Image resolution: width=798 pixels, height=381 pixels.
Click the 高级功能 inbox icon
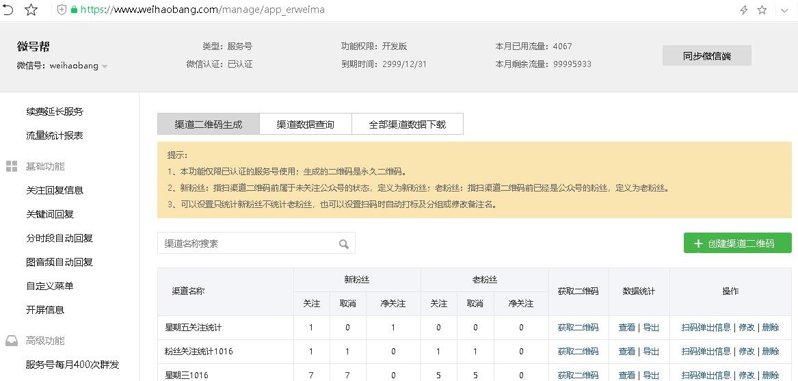[12, 341]
